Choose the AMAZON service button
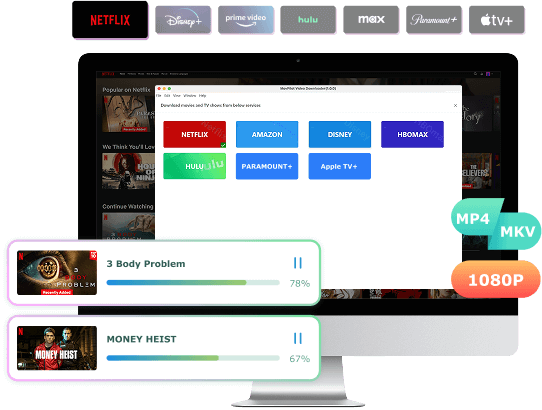Viewport: 542px width, 410px height. pos(267,134)
